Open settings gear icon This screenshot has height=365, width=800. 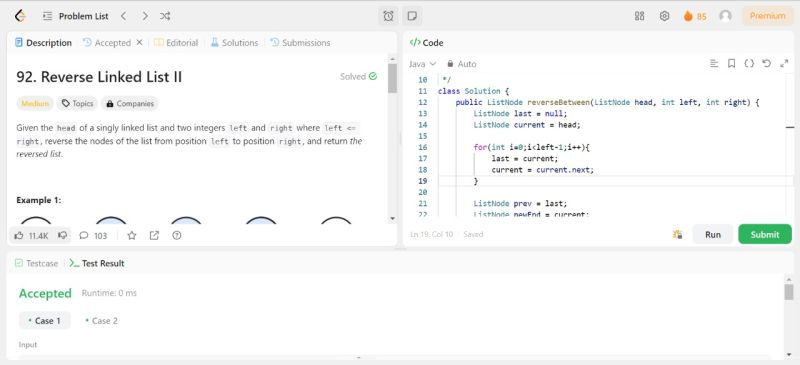coord(664,16)
